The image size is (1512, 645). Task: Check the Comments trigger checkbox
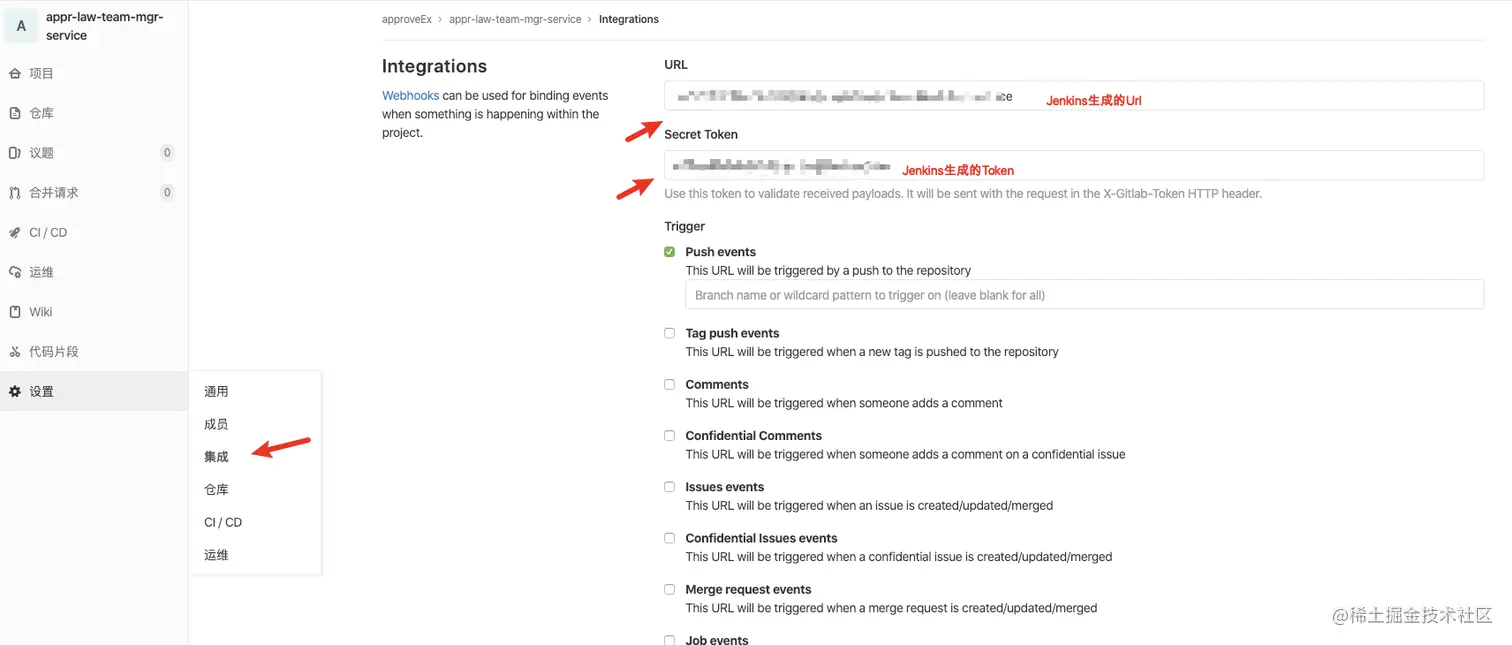[x=670, y=384]
